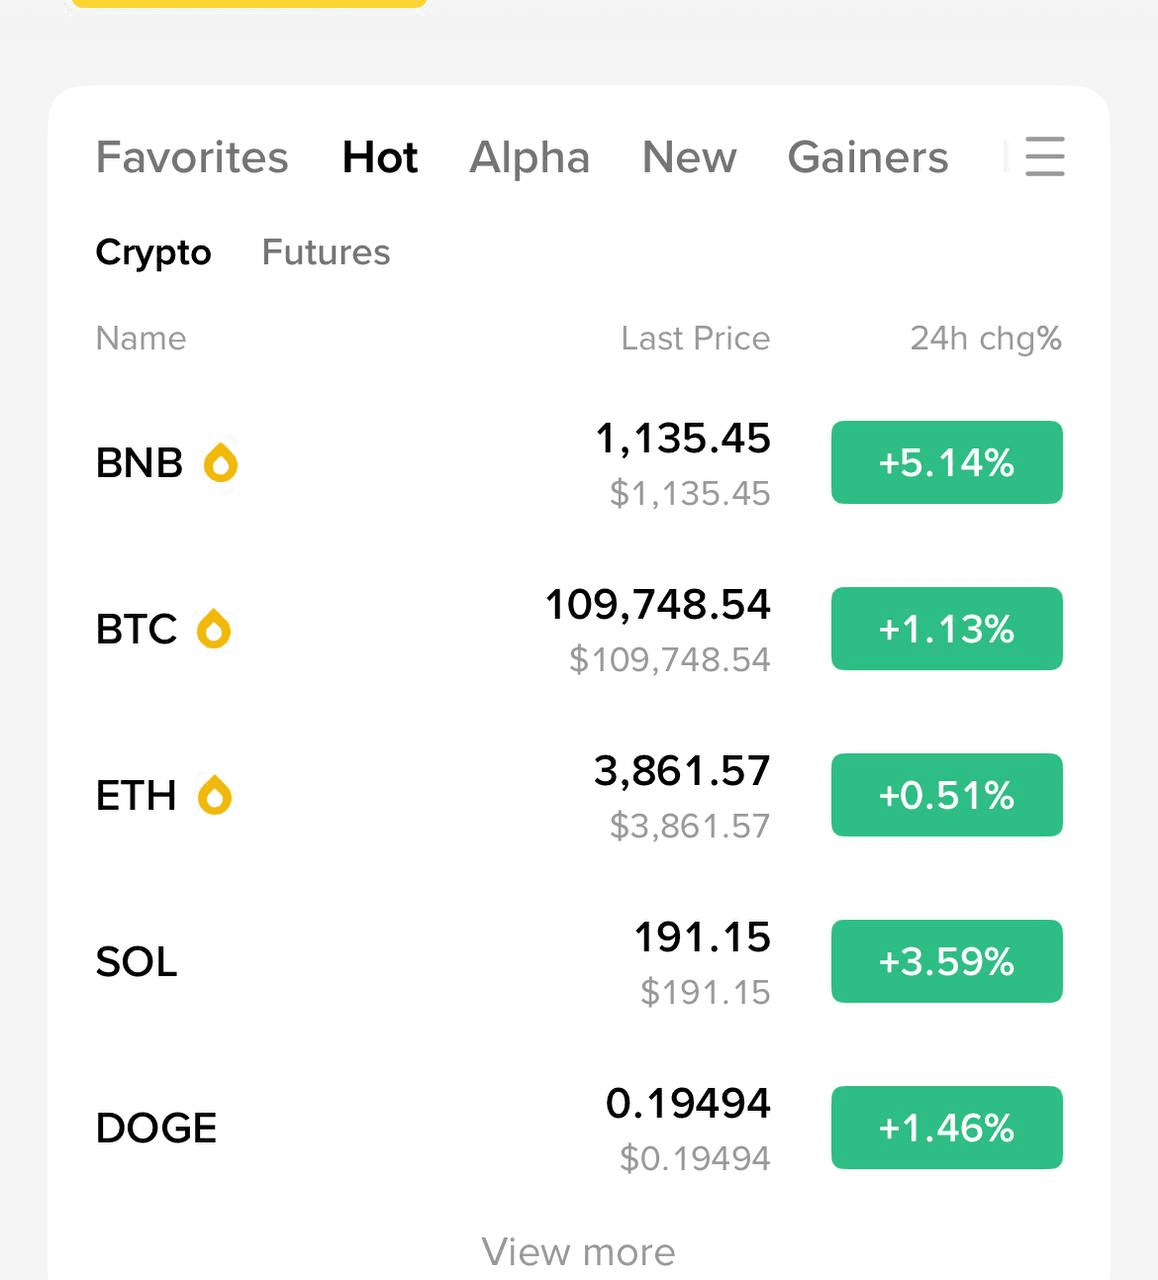1158x1280 pixels.
Task: Switch to the New listings tab
Action: 689,158
